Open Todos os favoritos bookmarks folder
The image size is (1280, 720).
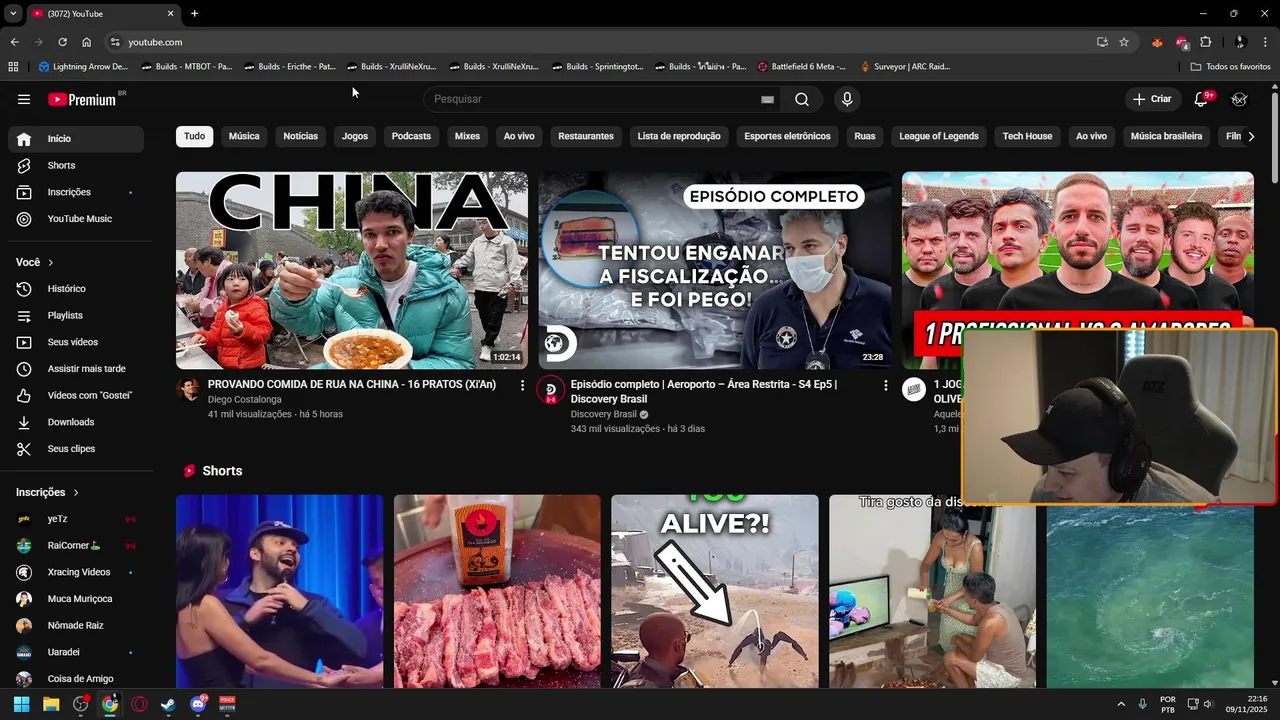1230,67
